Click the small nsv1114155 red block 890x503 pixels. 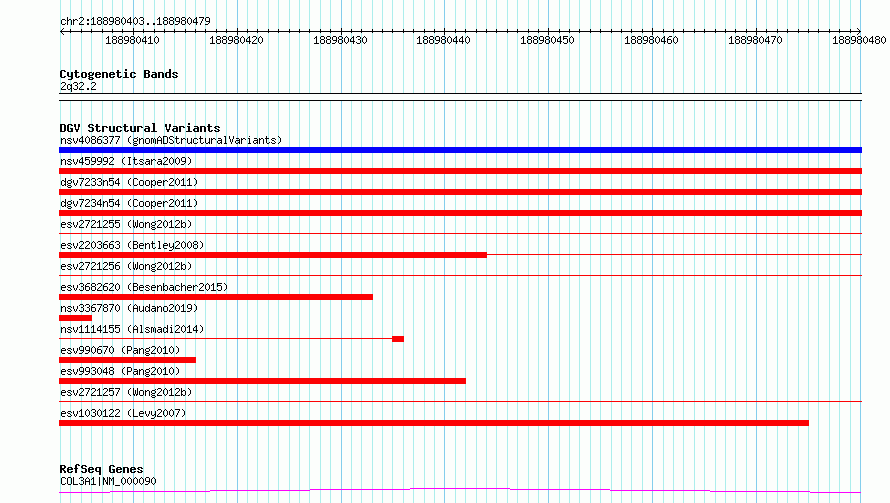pos(398,339)
